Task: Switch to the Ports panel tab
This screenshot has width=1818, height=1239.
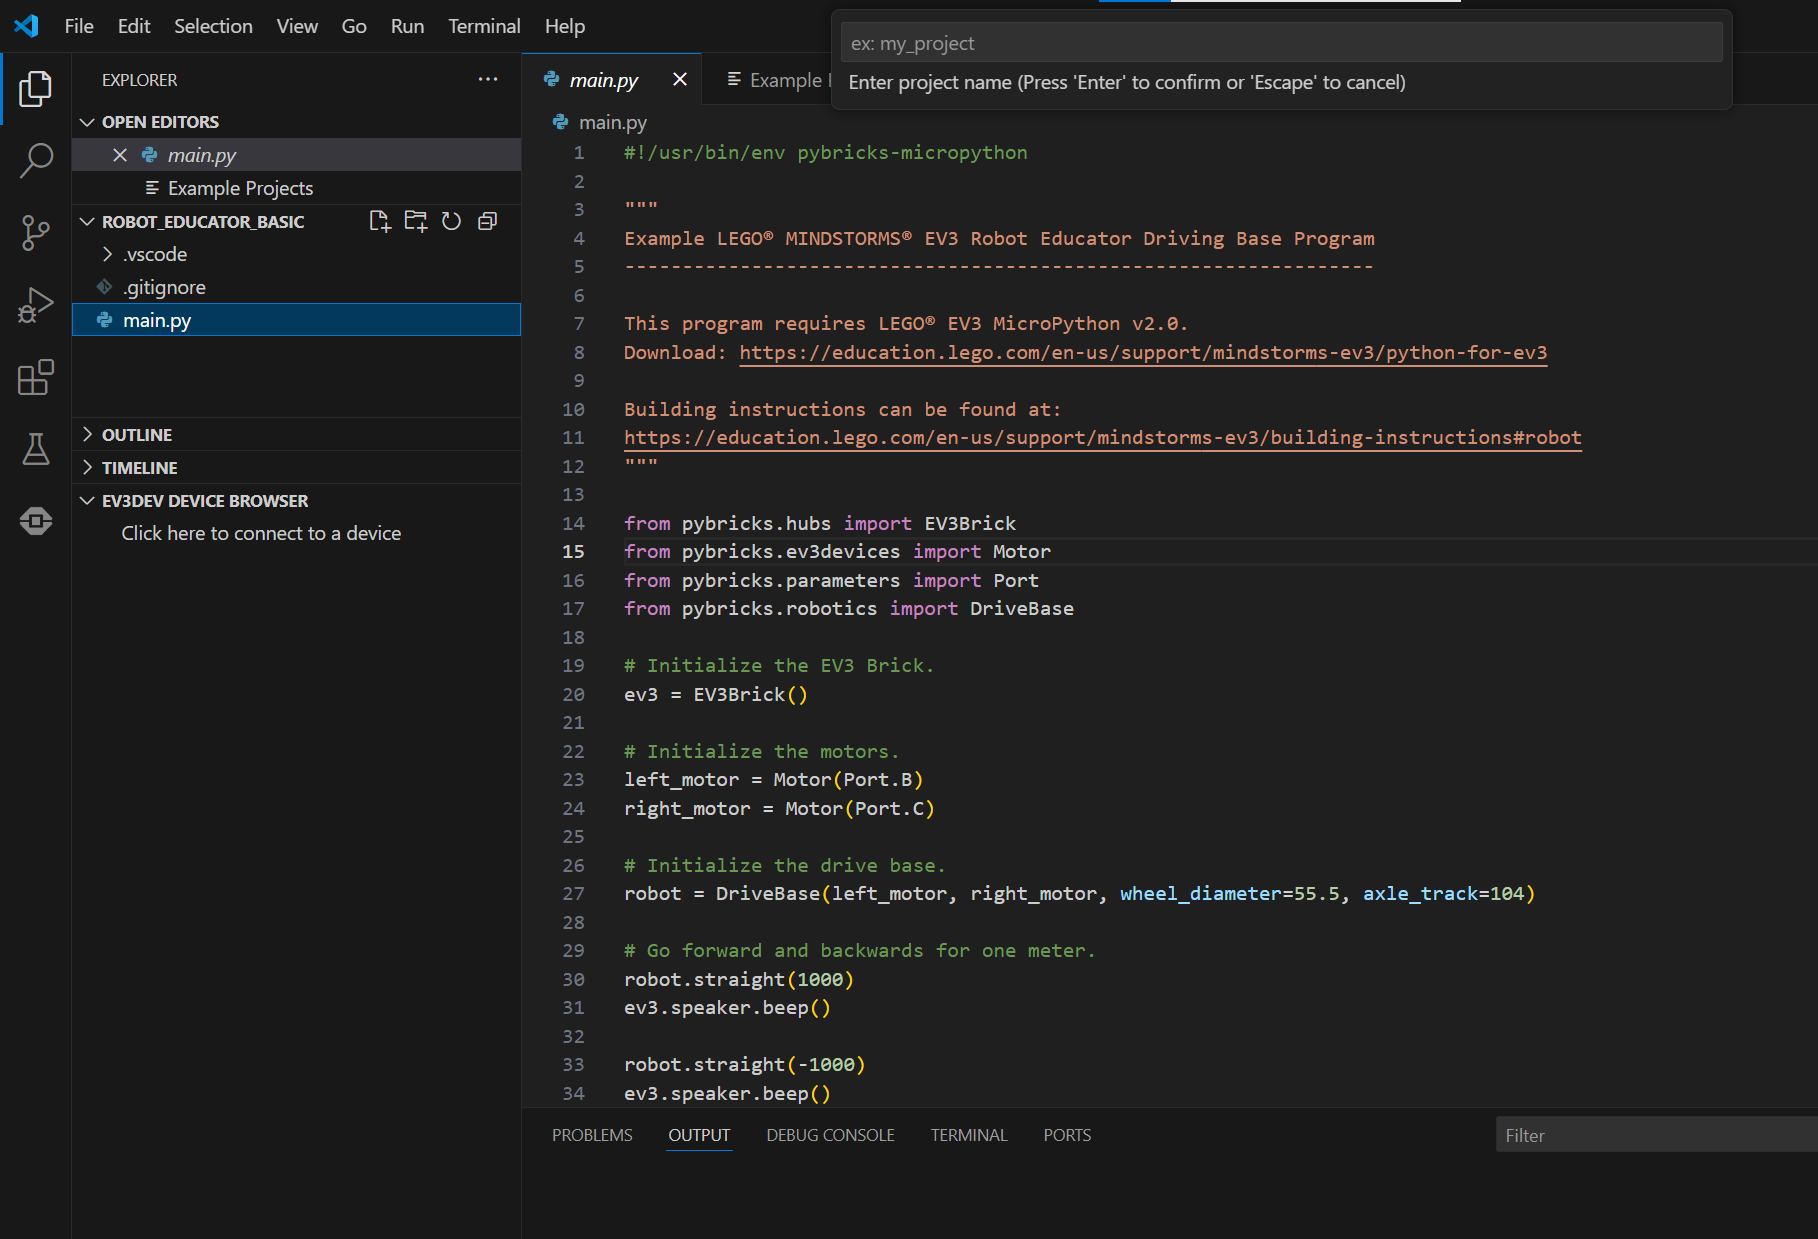Action: [1067, 1135]
